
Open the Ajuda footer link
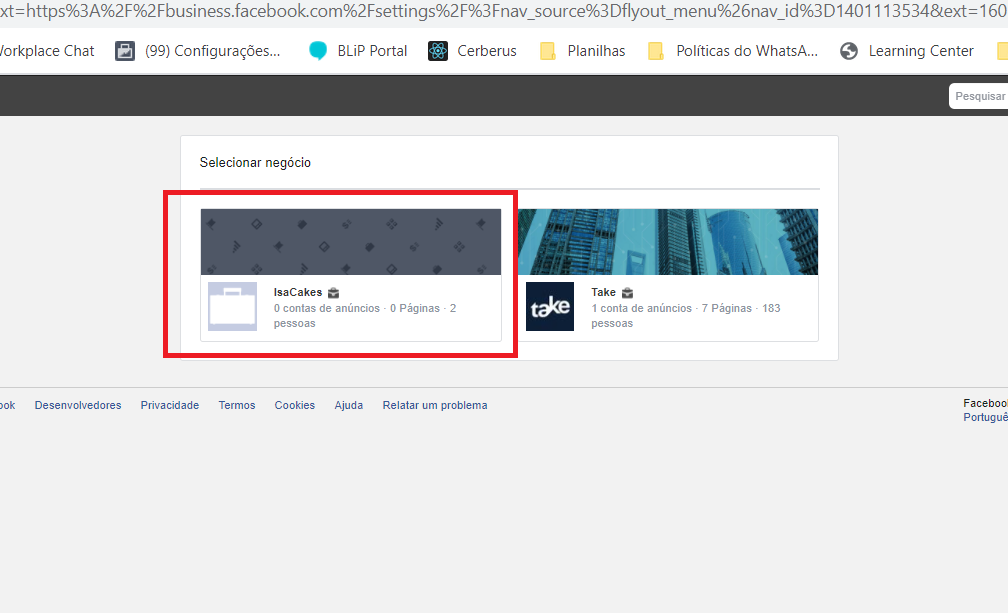coord(348,405)
